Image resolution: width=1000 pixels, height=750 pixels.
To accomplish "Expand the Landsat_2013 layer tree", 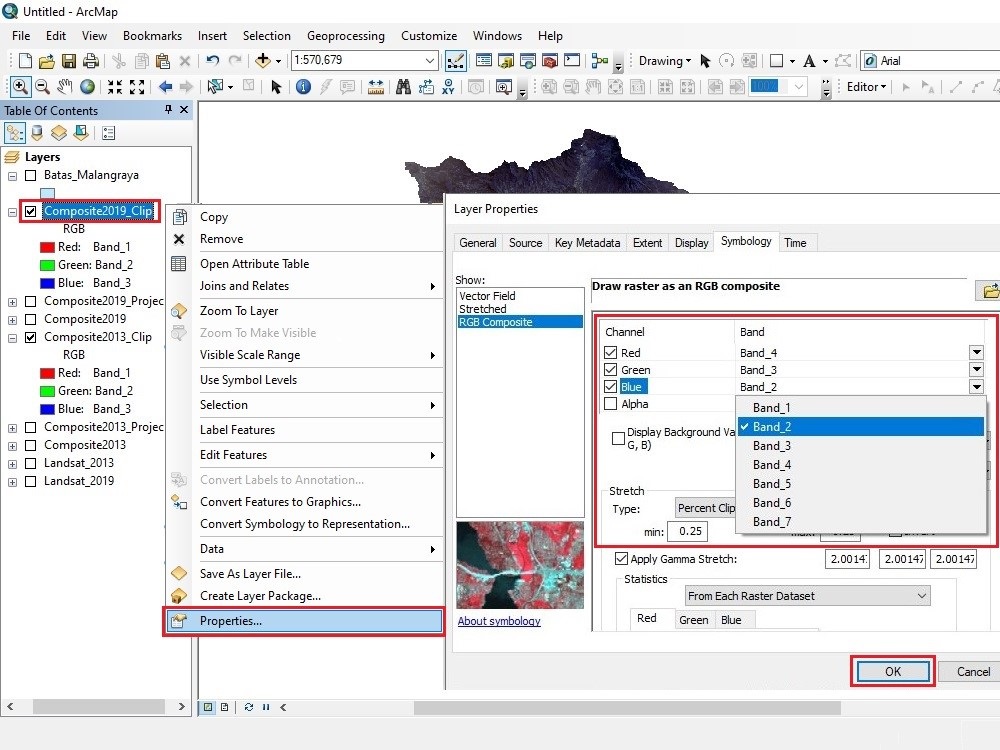I will (12, 464).
